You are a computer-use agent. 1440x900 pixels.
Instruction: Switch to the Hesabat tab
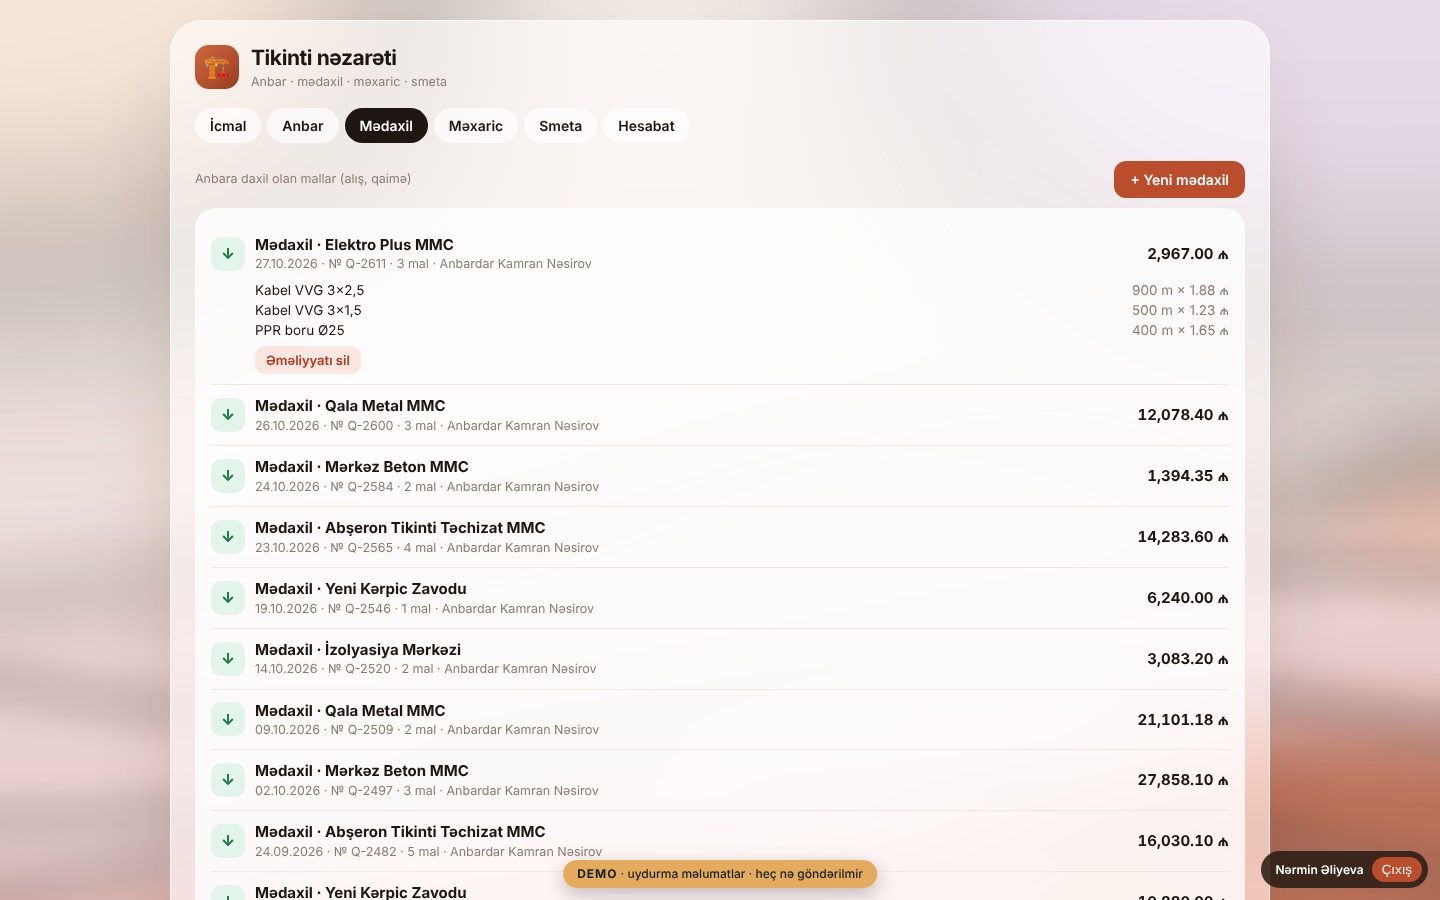[x=646, y=126]
